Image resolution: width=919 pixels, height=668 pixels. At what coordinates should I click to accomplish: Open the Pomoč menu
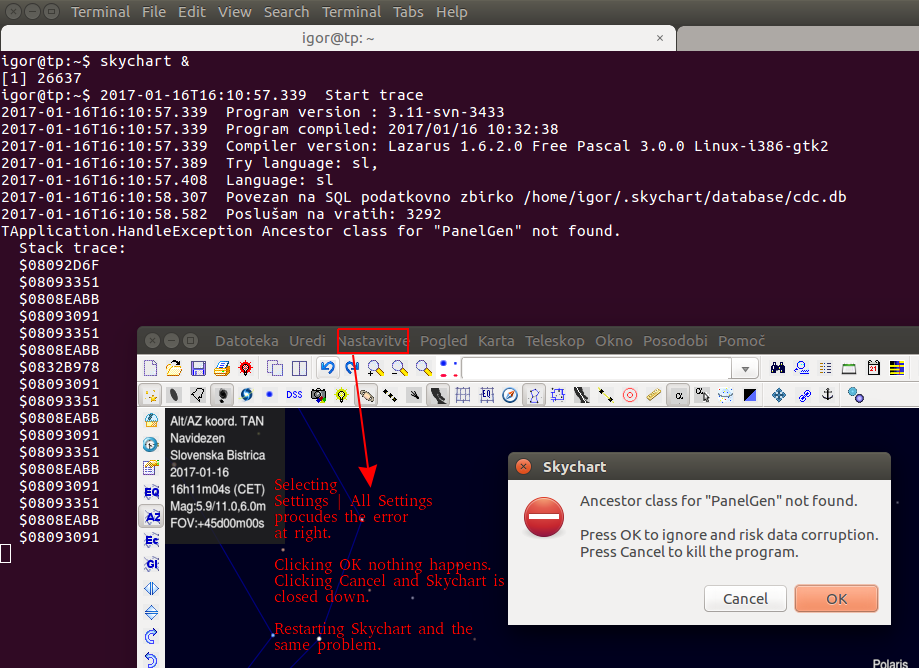point(741,341)
